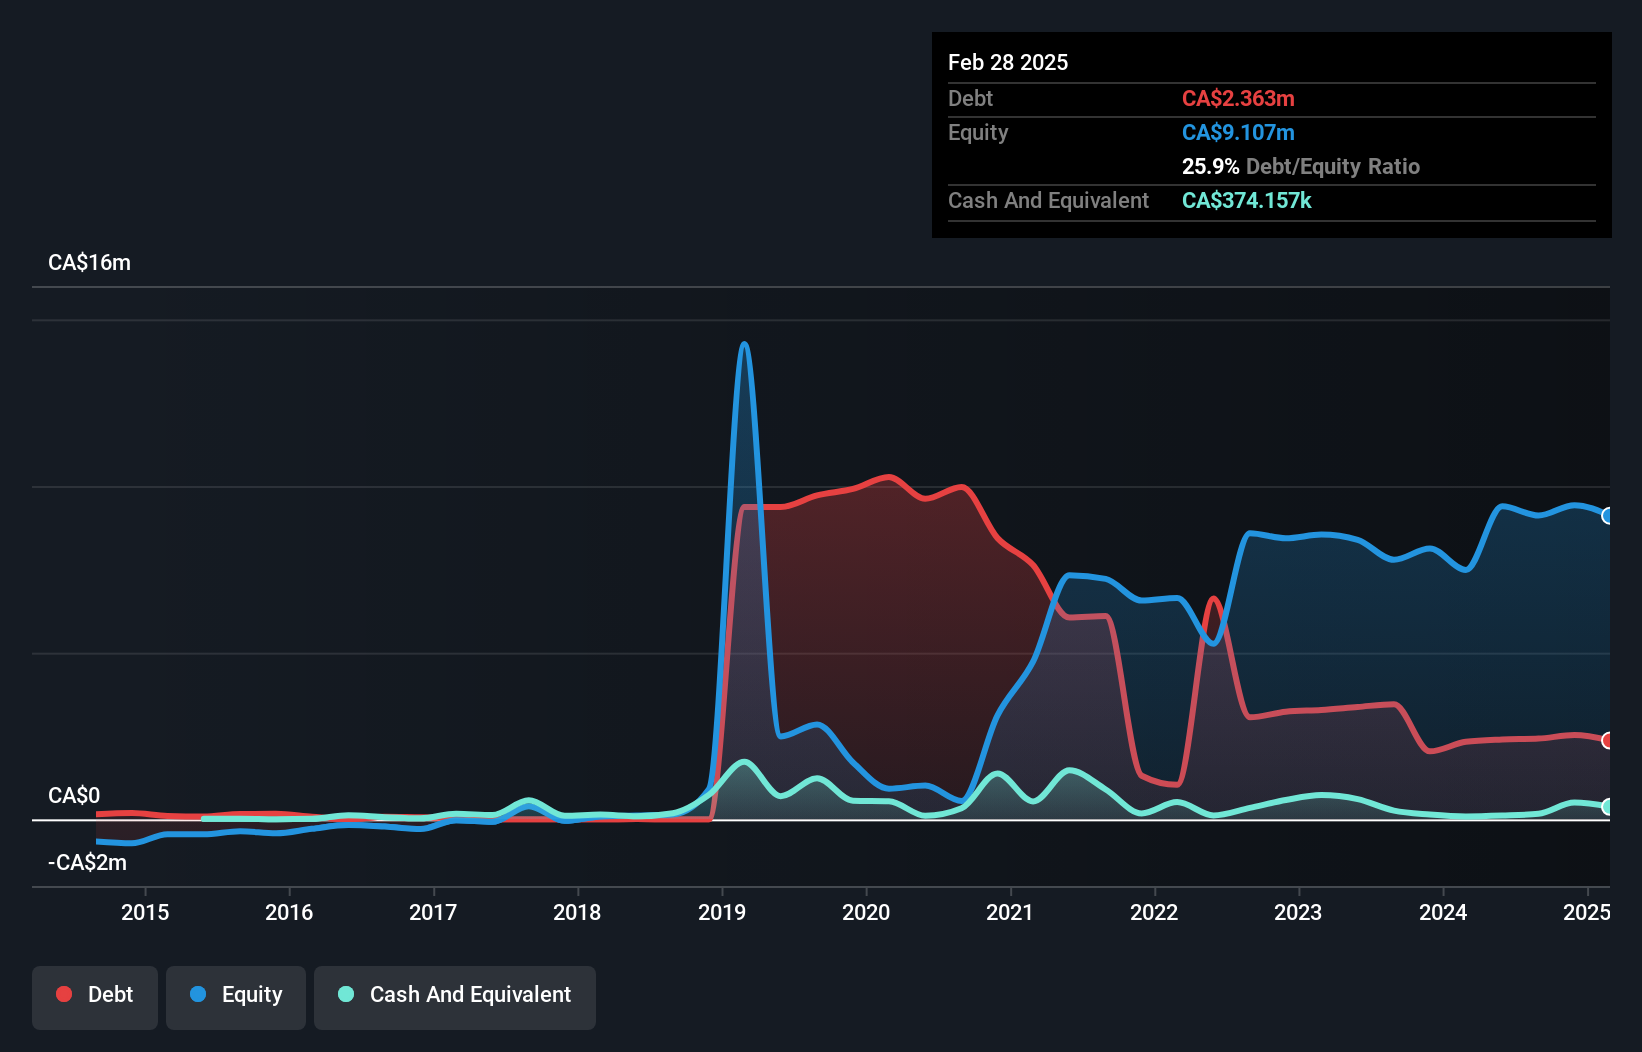Toggle the Cash And Equivalent series visibility
This screenshot has height=1052, width=1642.
pyautogui.click(x=455, y=995)
